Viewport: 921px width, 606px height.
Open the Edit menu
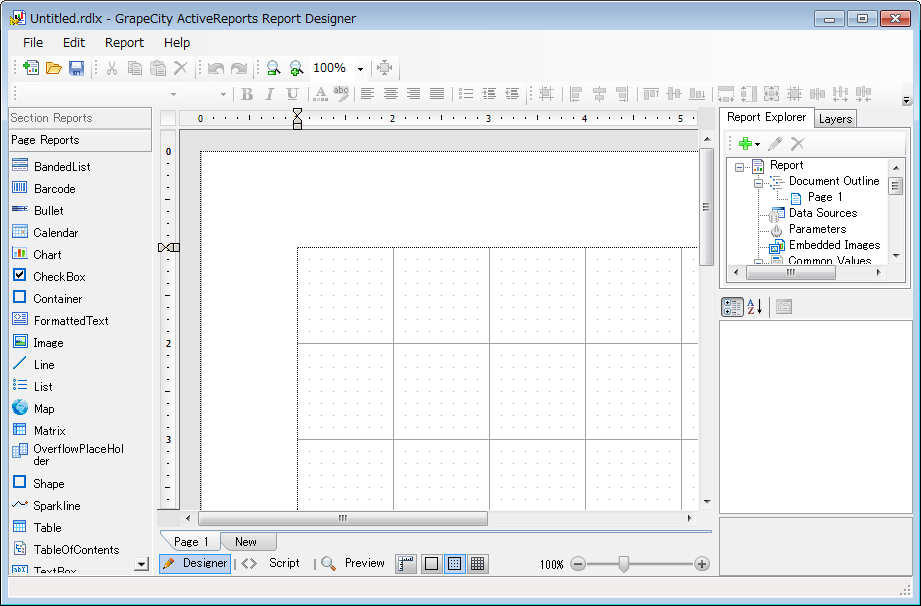74,42
